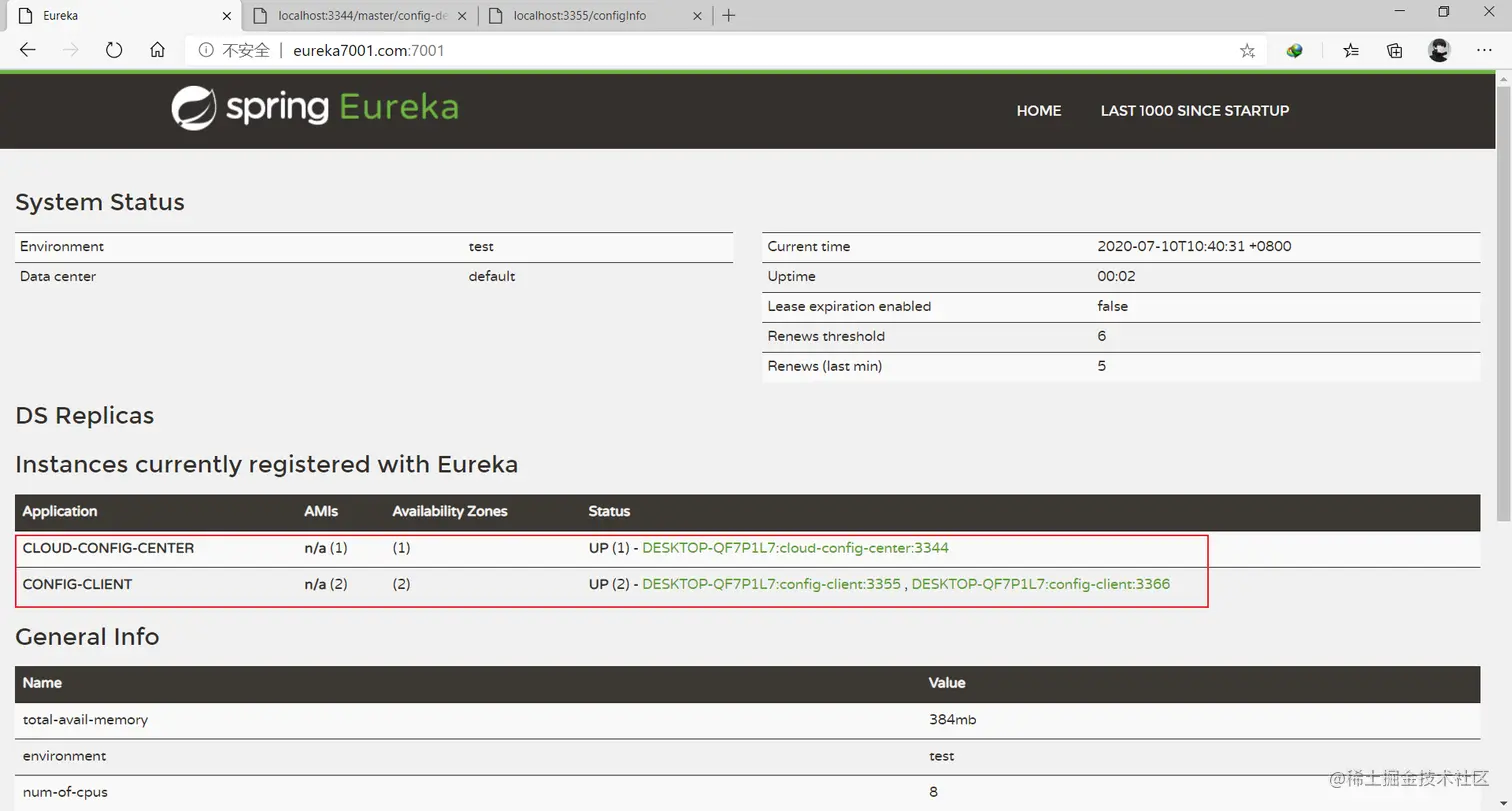Image resolution: width=1512 pixels, height=811 pixels.
Task: Click the Name column header in General Info
Action: [x=42, y=683]
